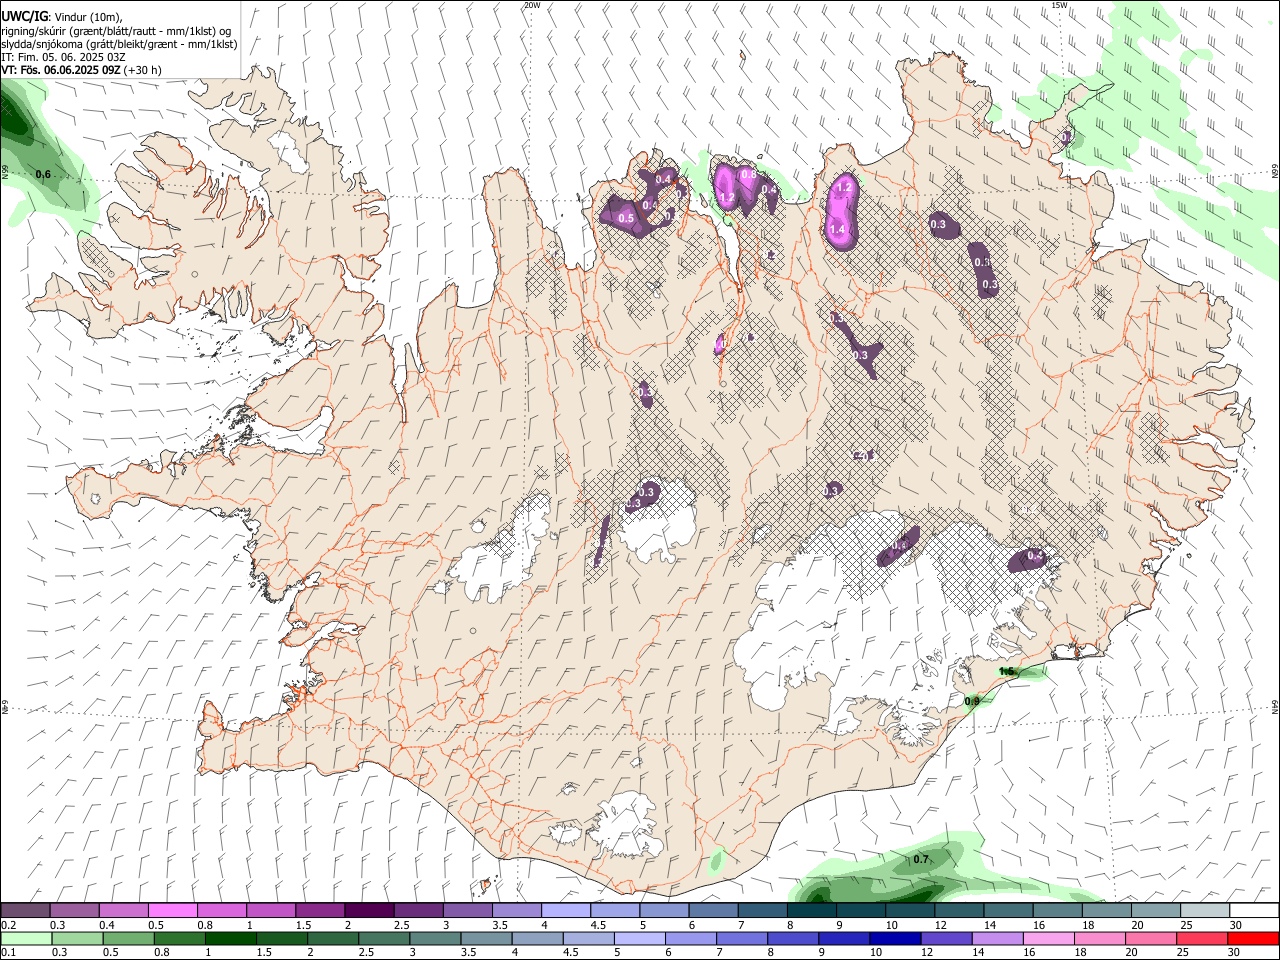
Task: Click the 0.1 label on the rain scale
Action: (x=9, y=952)
